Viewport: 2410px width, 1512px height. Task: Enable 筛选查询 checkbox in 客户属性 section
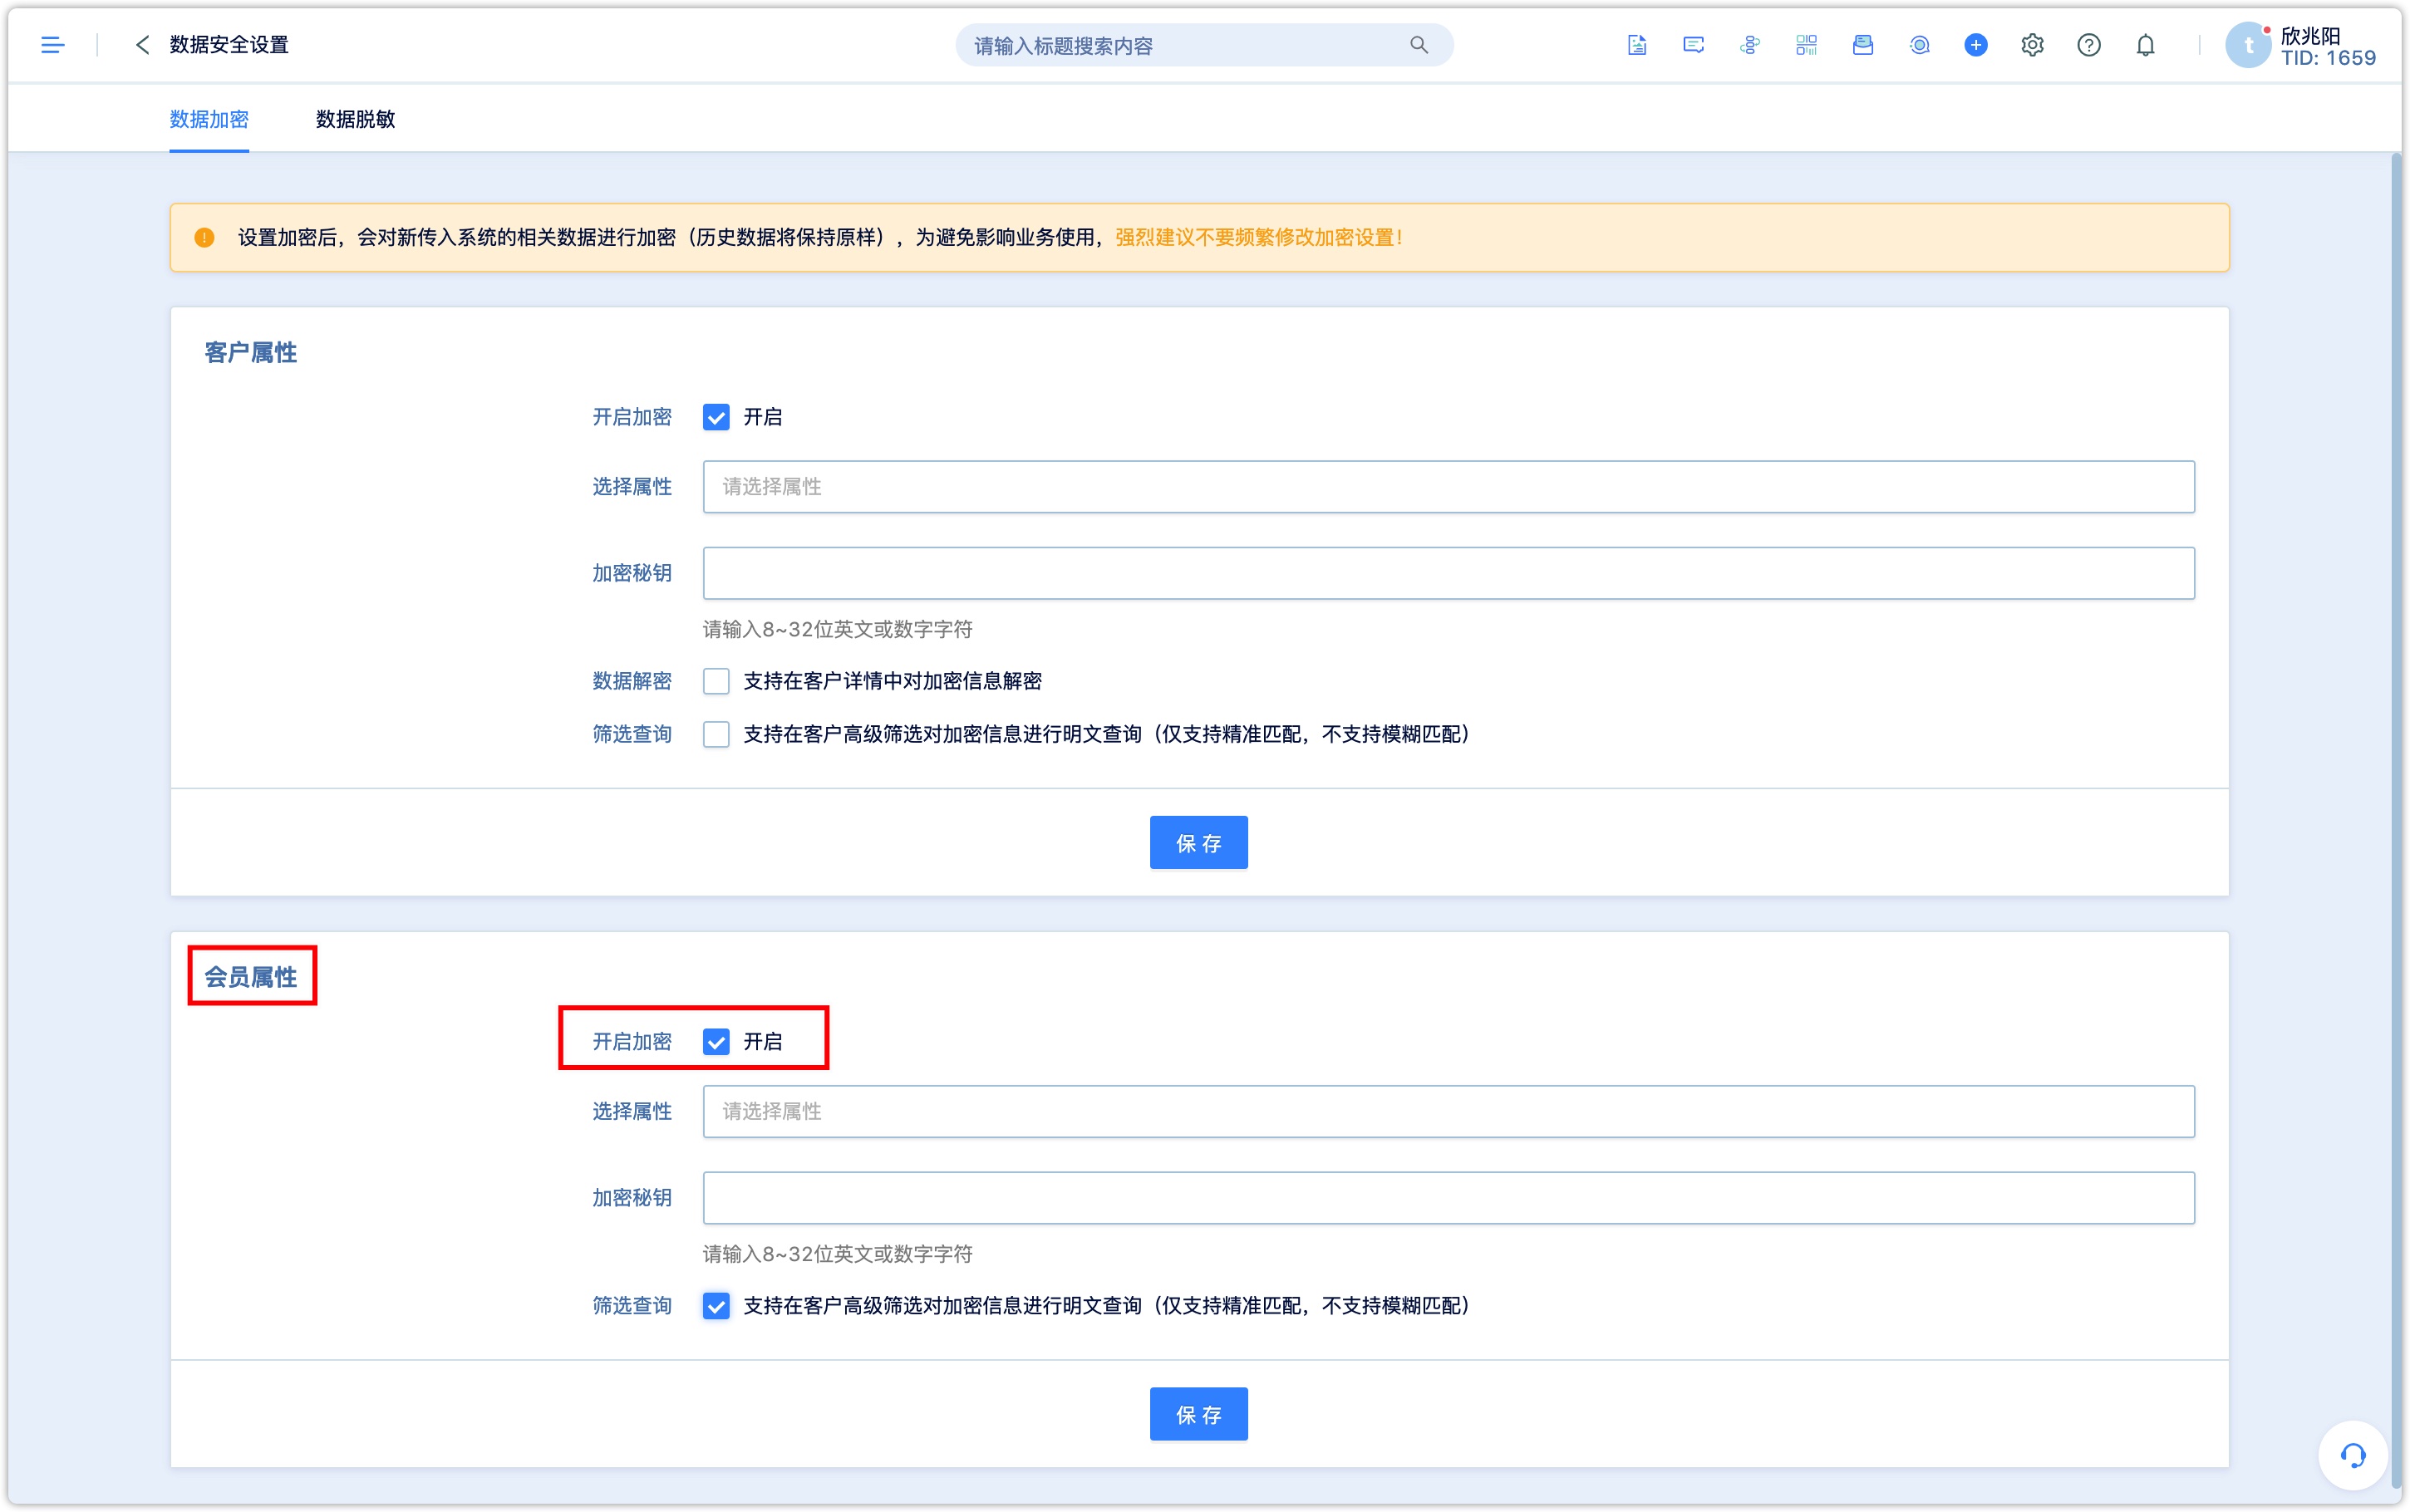pos(716,734)
